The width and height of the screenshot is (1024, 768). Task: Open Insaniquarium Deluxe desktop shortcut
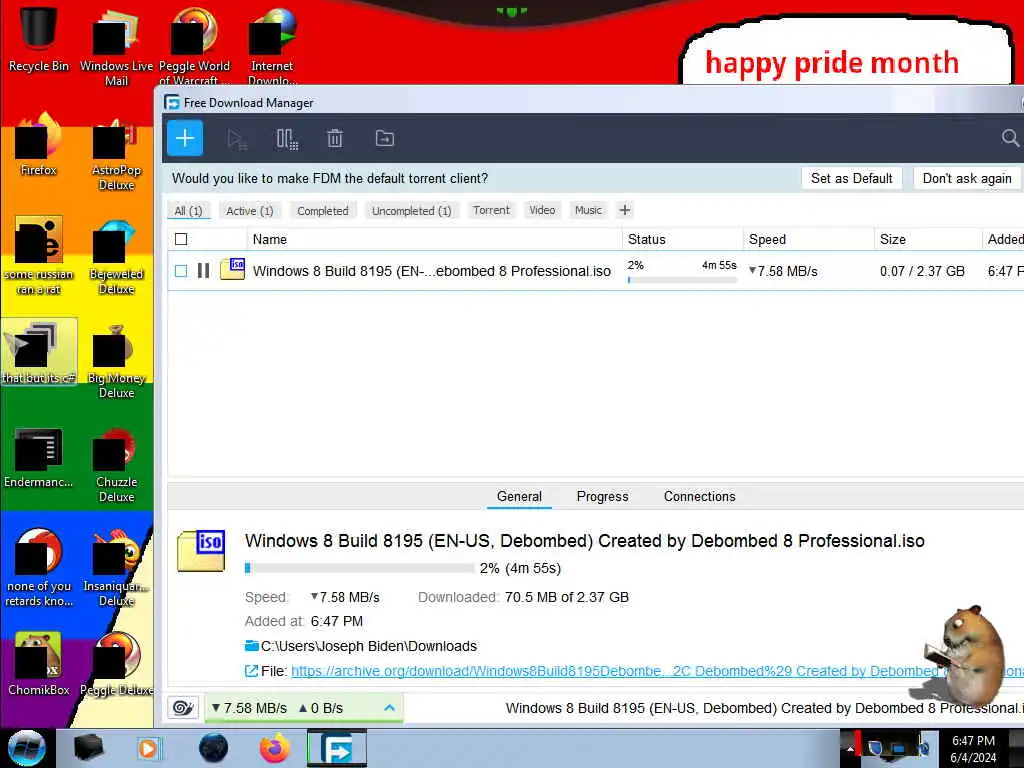116,568
